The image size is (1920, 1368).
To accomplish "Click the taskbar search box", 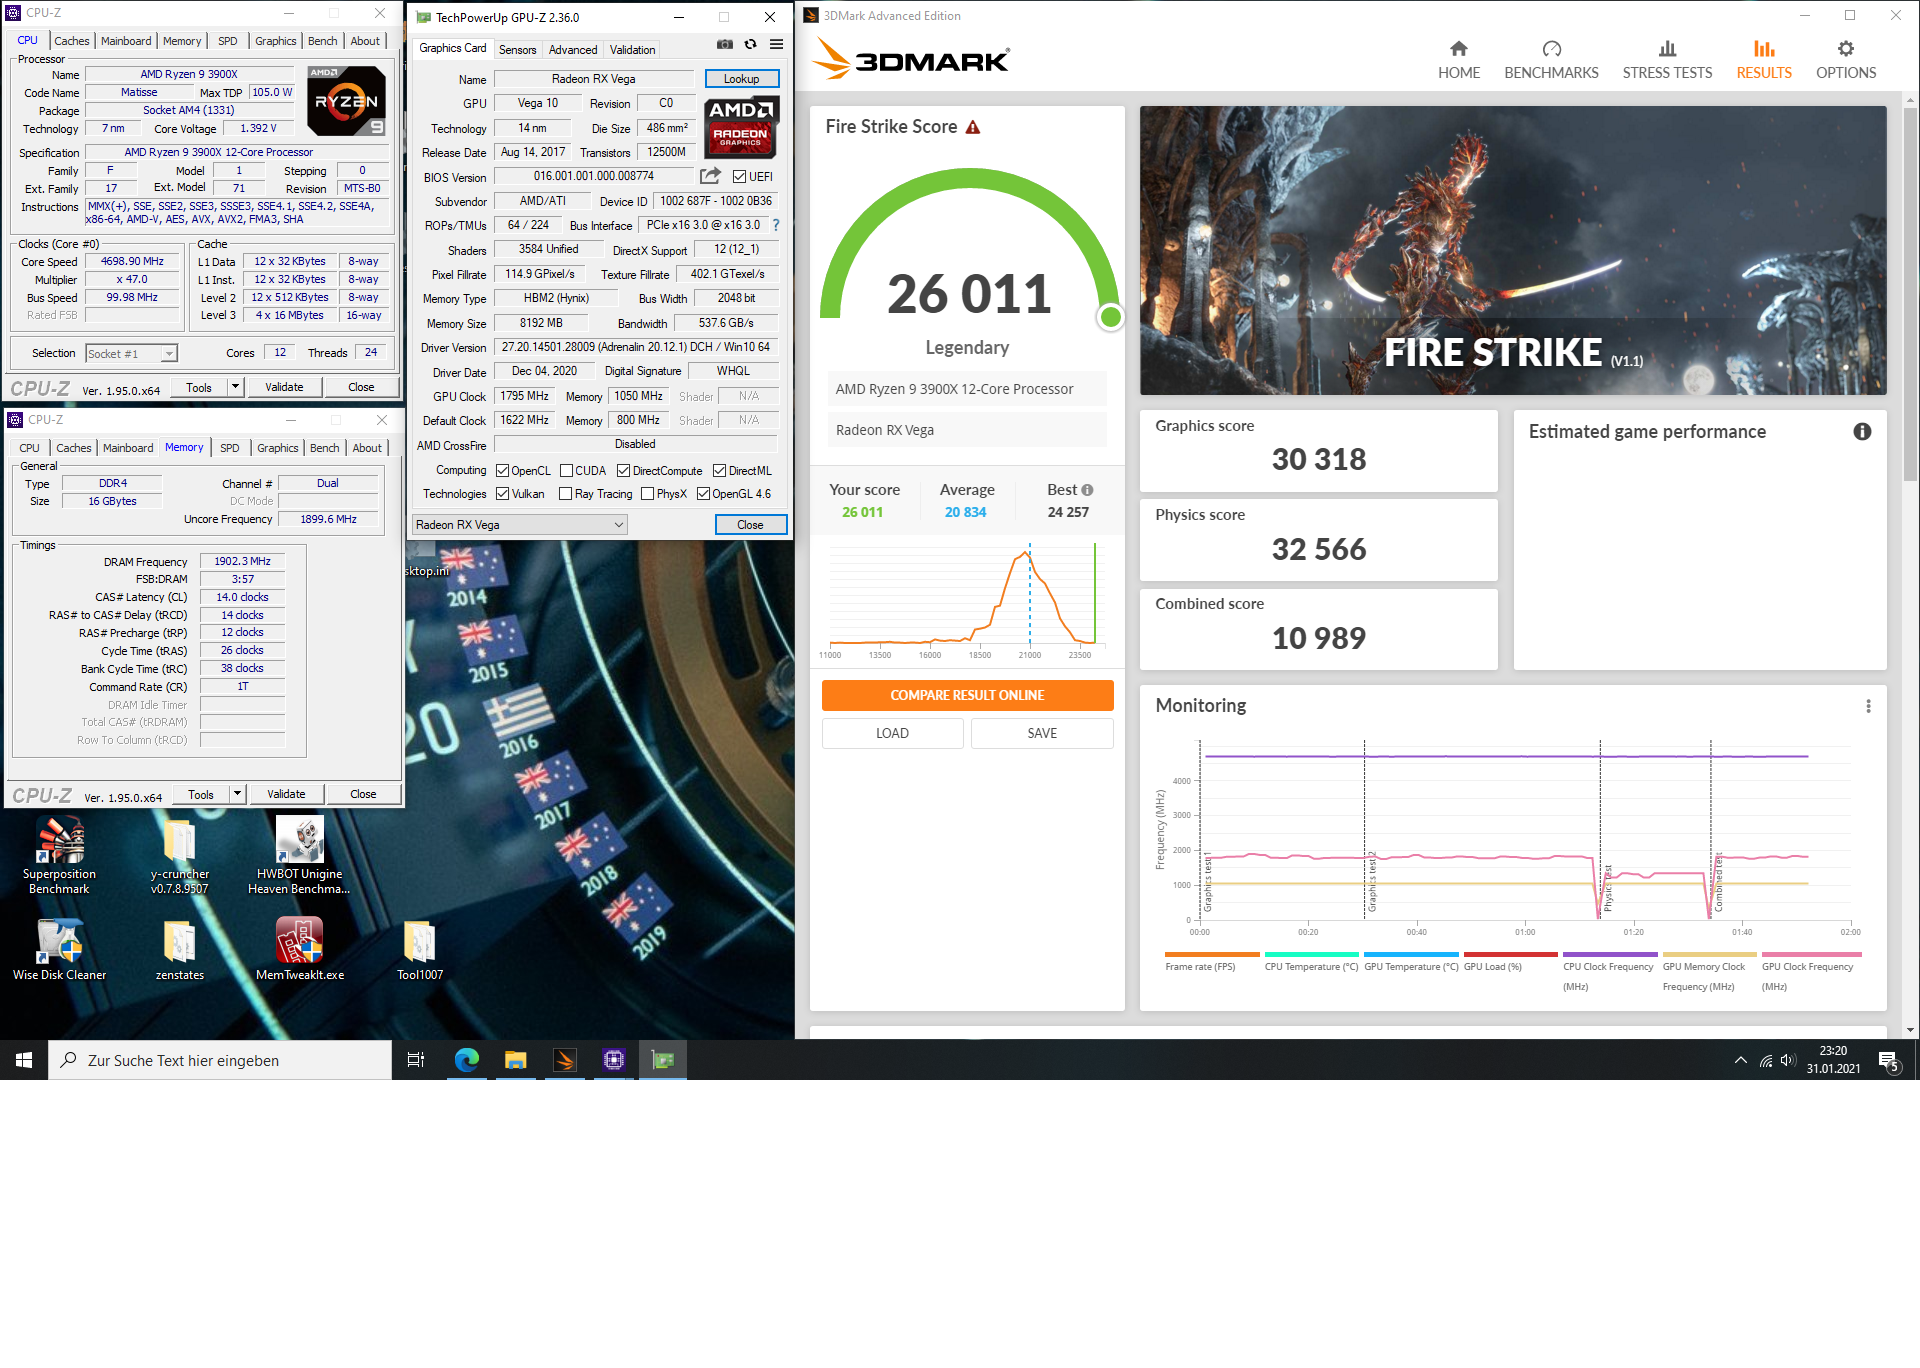I will (220, 1060).
